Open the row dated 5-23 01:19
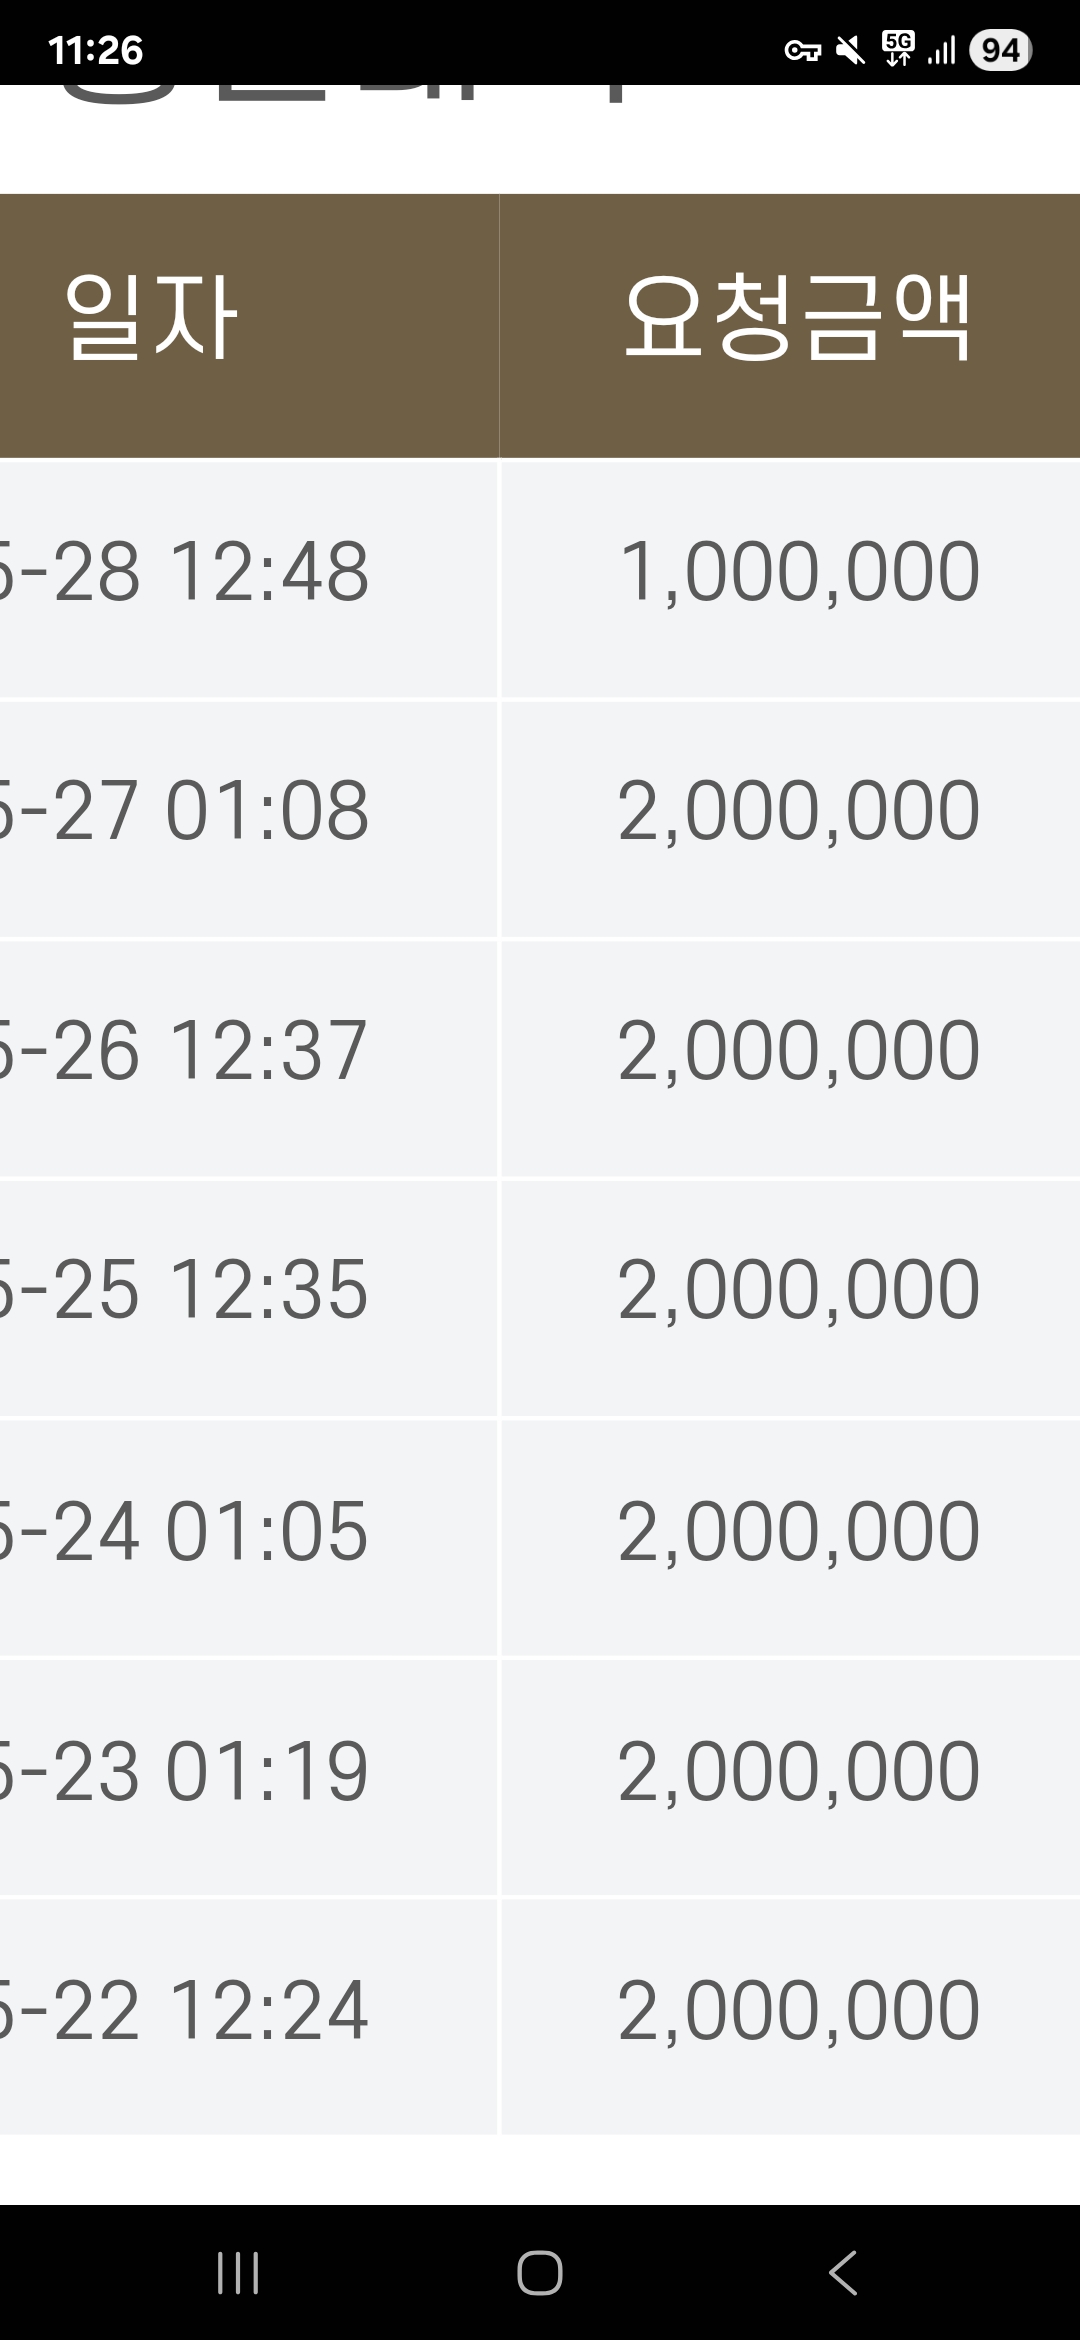Viewport: 1080px width, 2340px height. point(540,1778)
